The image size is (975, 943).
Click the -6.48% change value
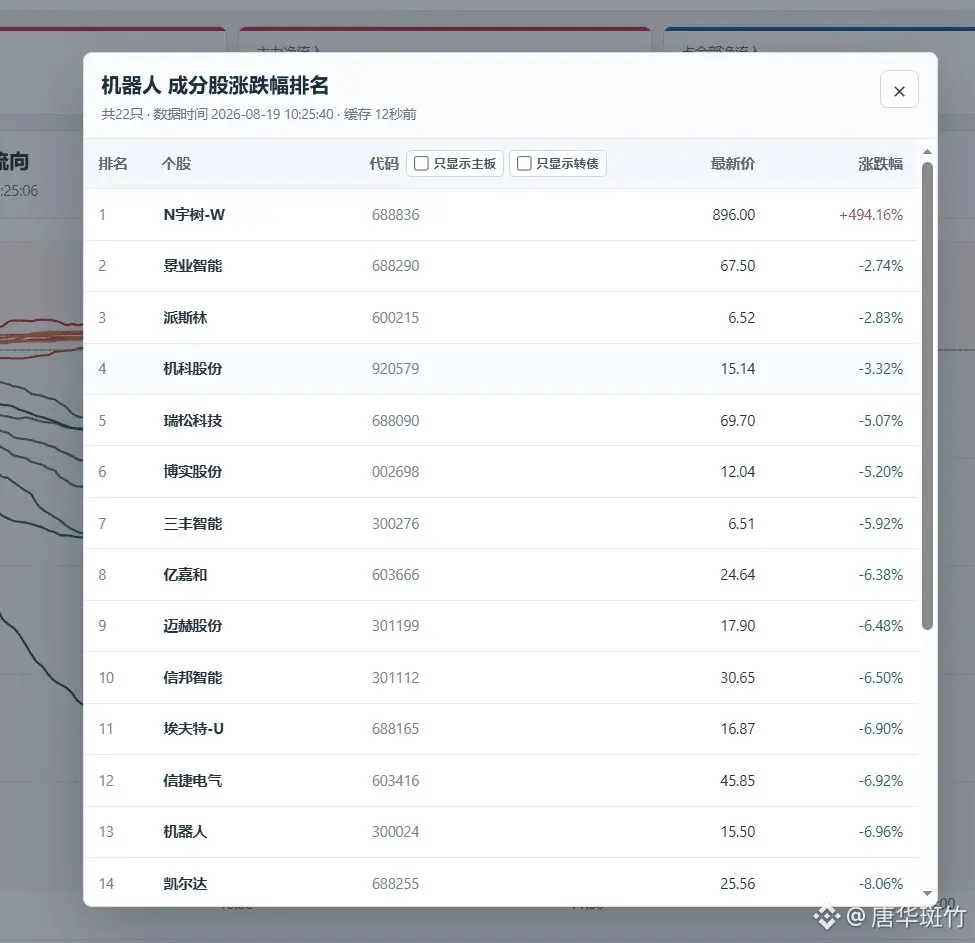pos(880,626)
